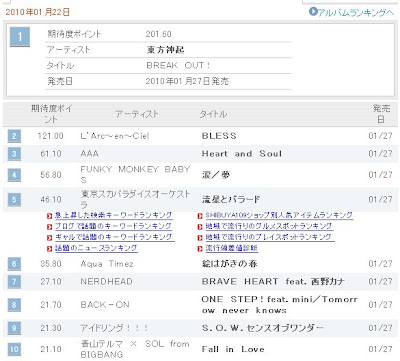Click artist BACK-ON

coord(105,305)
